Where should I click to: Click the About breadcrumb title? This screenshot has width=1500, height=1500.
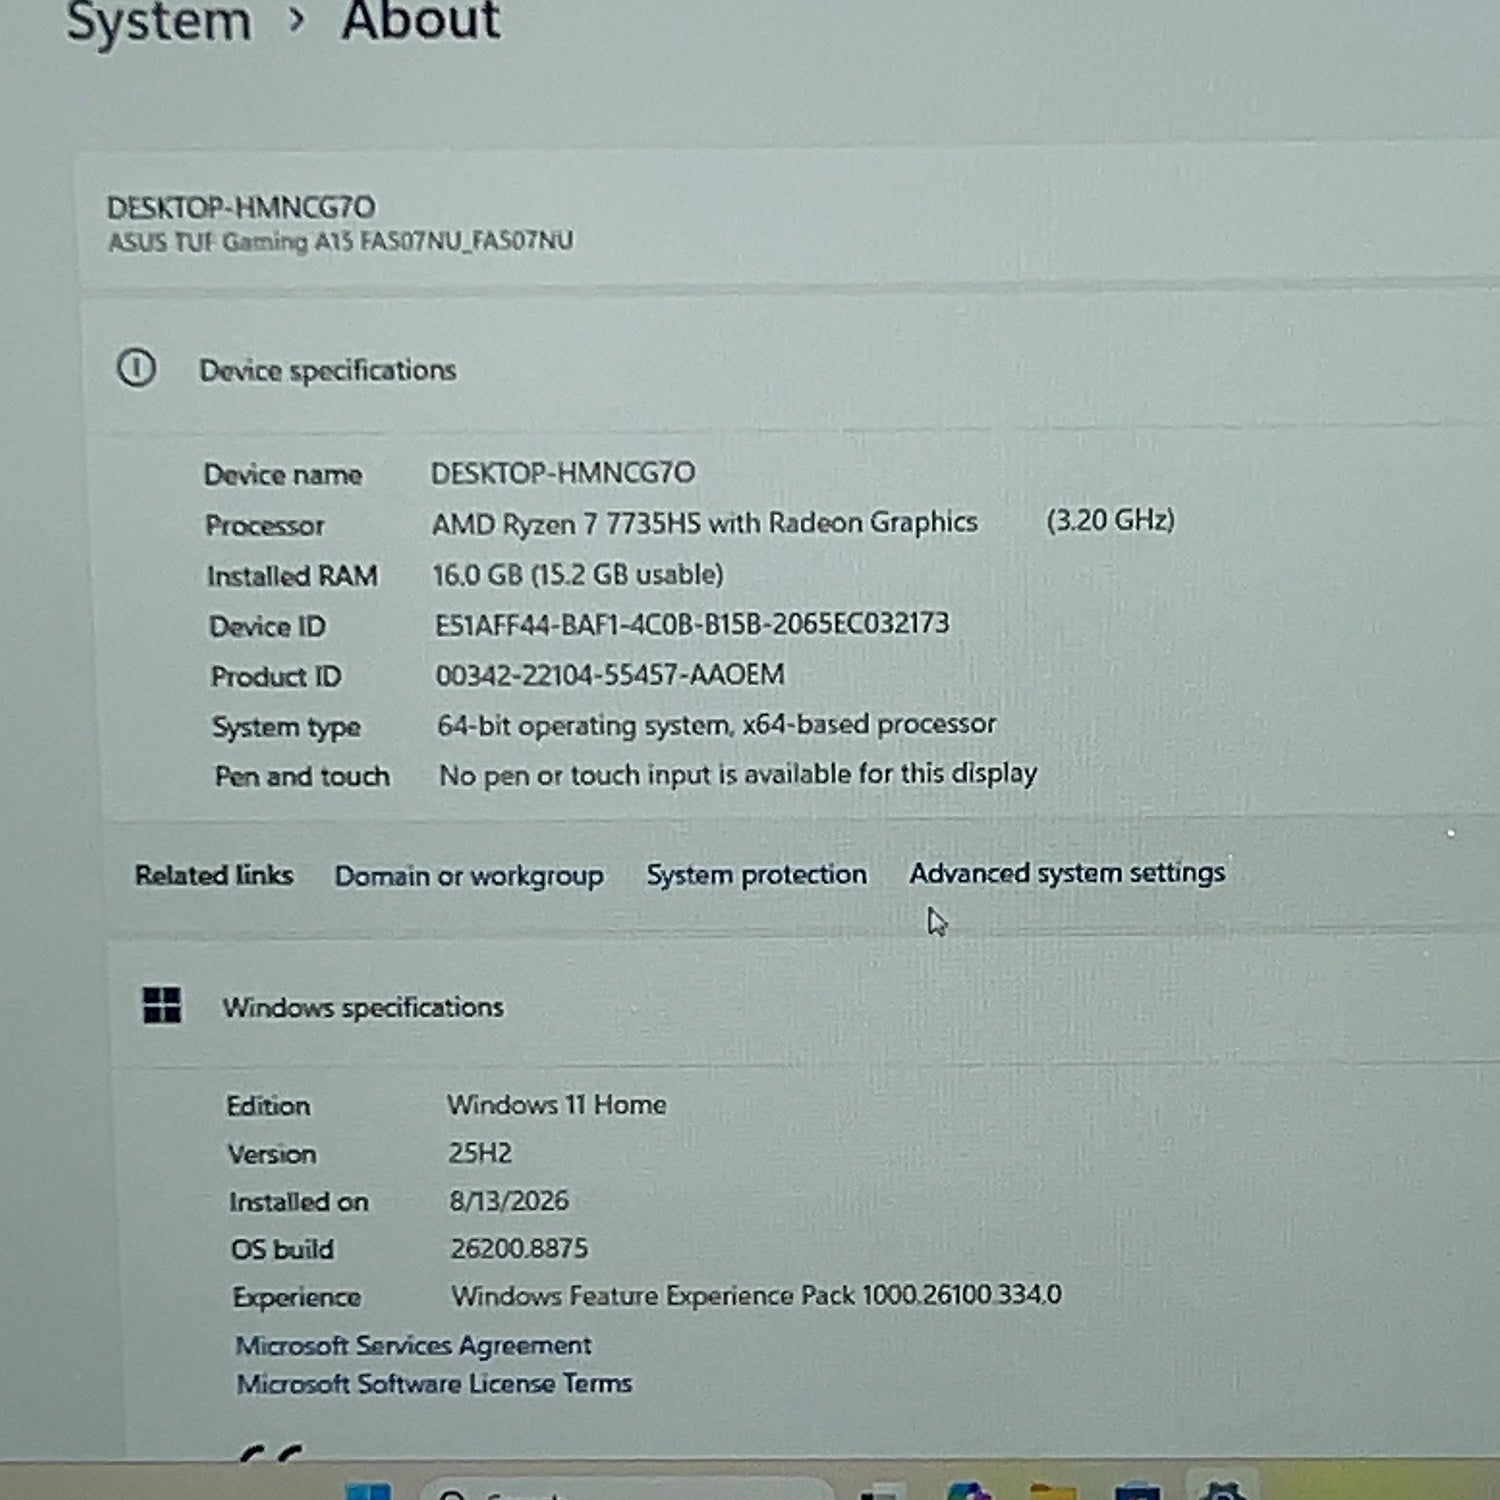click(x=420, y=20)
